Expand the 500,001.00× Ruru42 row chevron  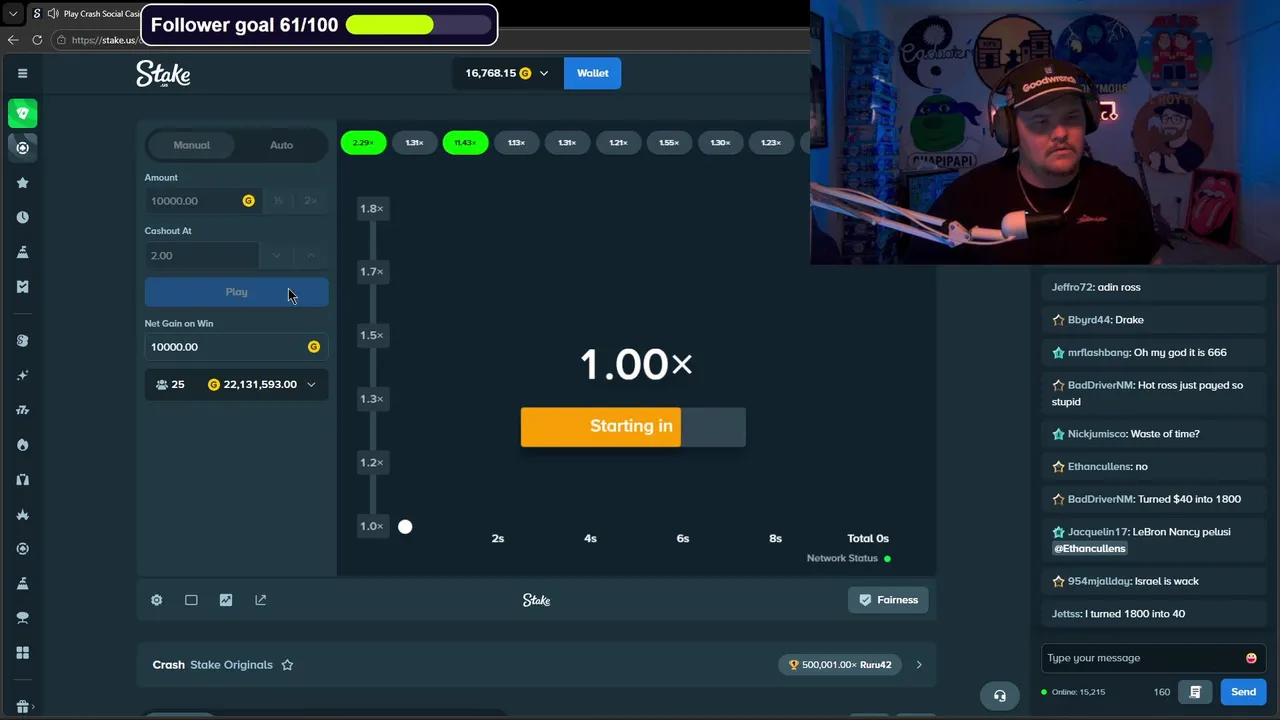coord(919,665)
